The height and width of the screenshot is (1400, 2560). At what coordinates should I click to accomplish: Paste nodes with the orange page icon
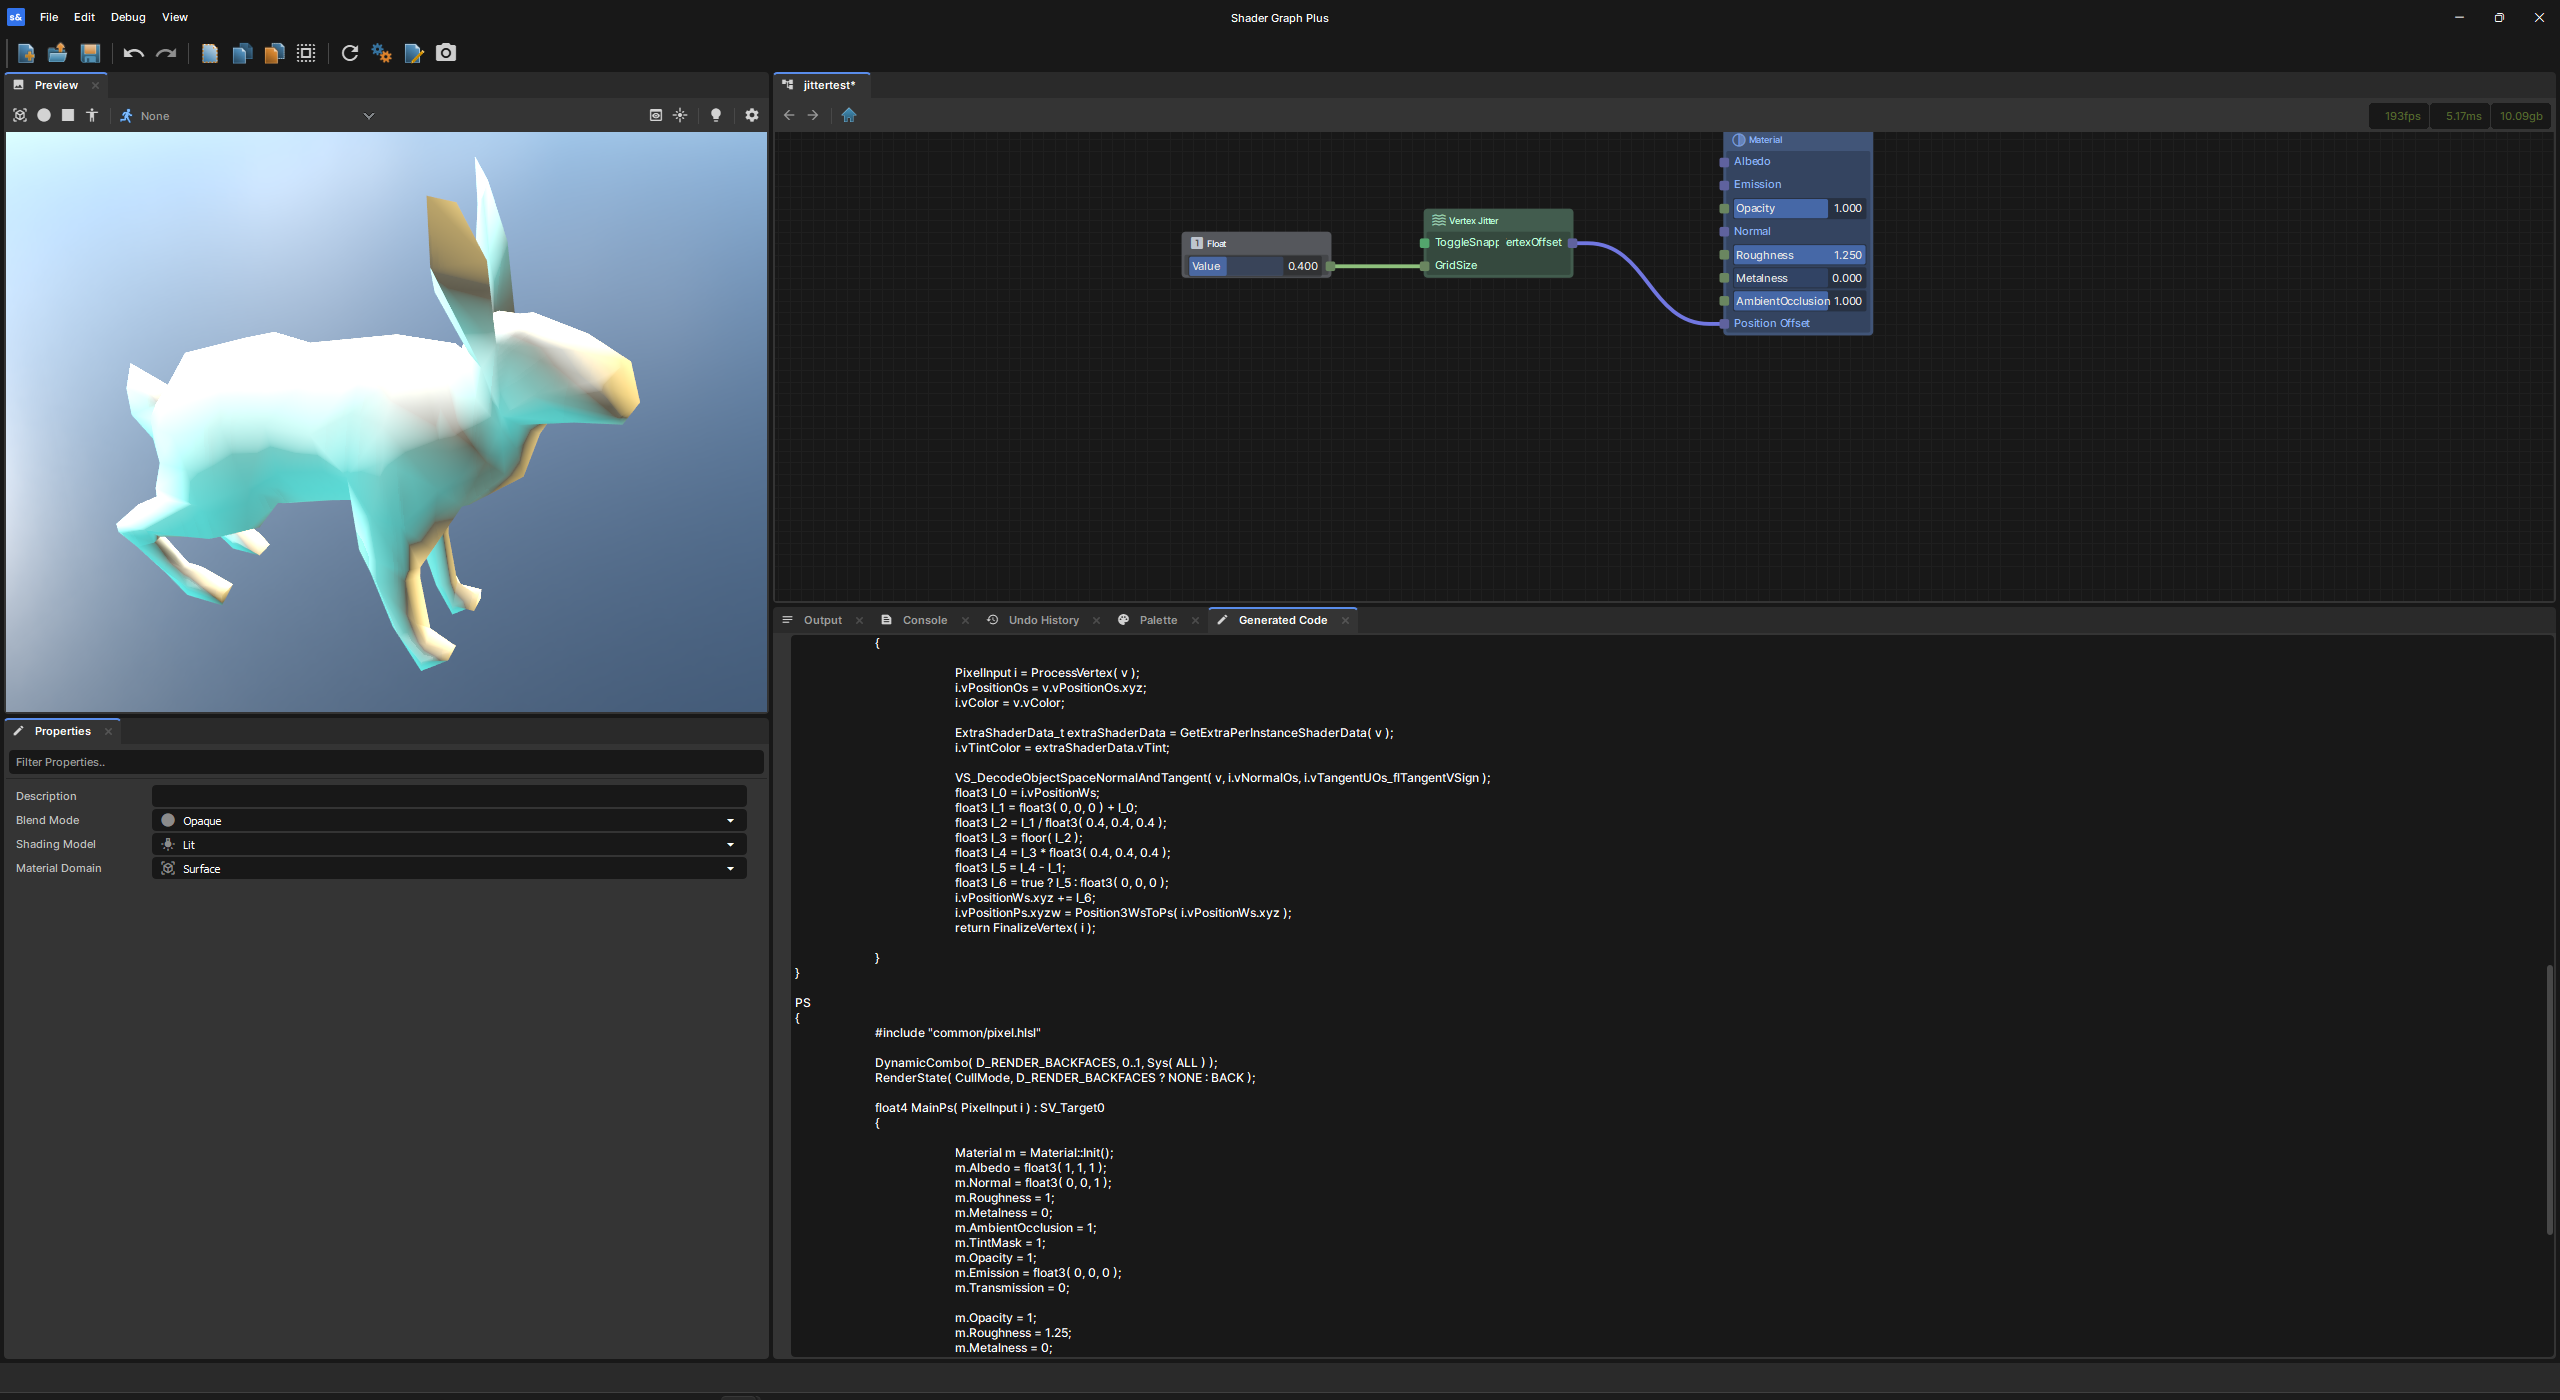[274, 53]
